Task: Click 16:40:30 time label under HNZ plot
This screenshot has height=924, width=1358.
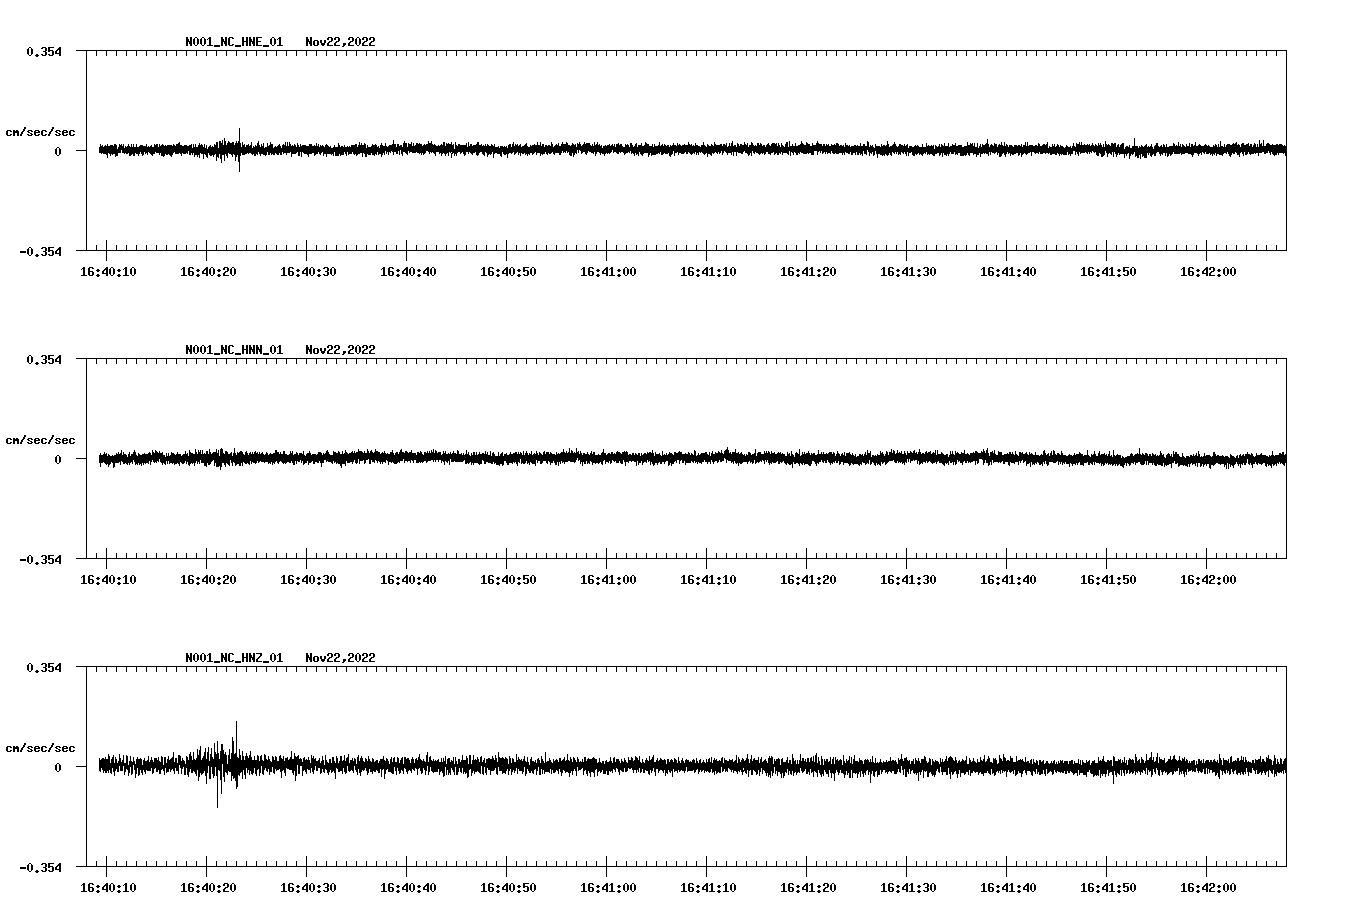Action: (x=308, y=888)
